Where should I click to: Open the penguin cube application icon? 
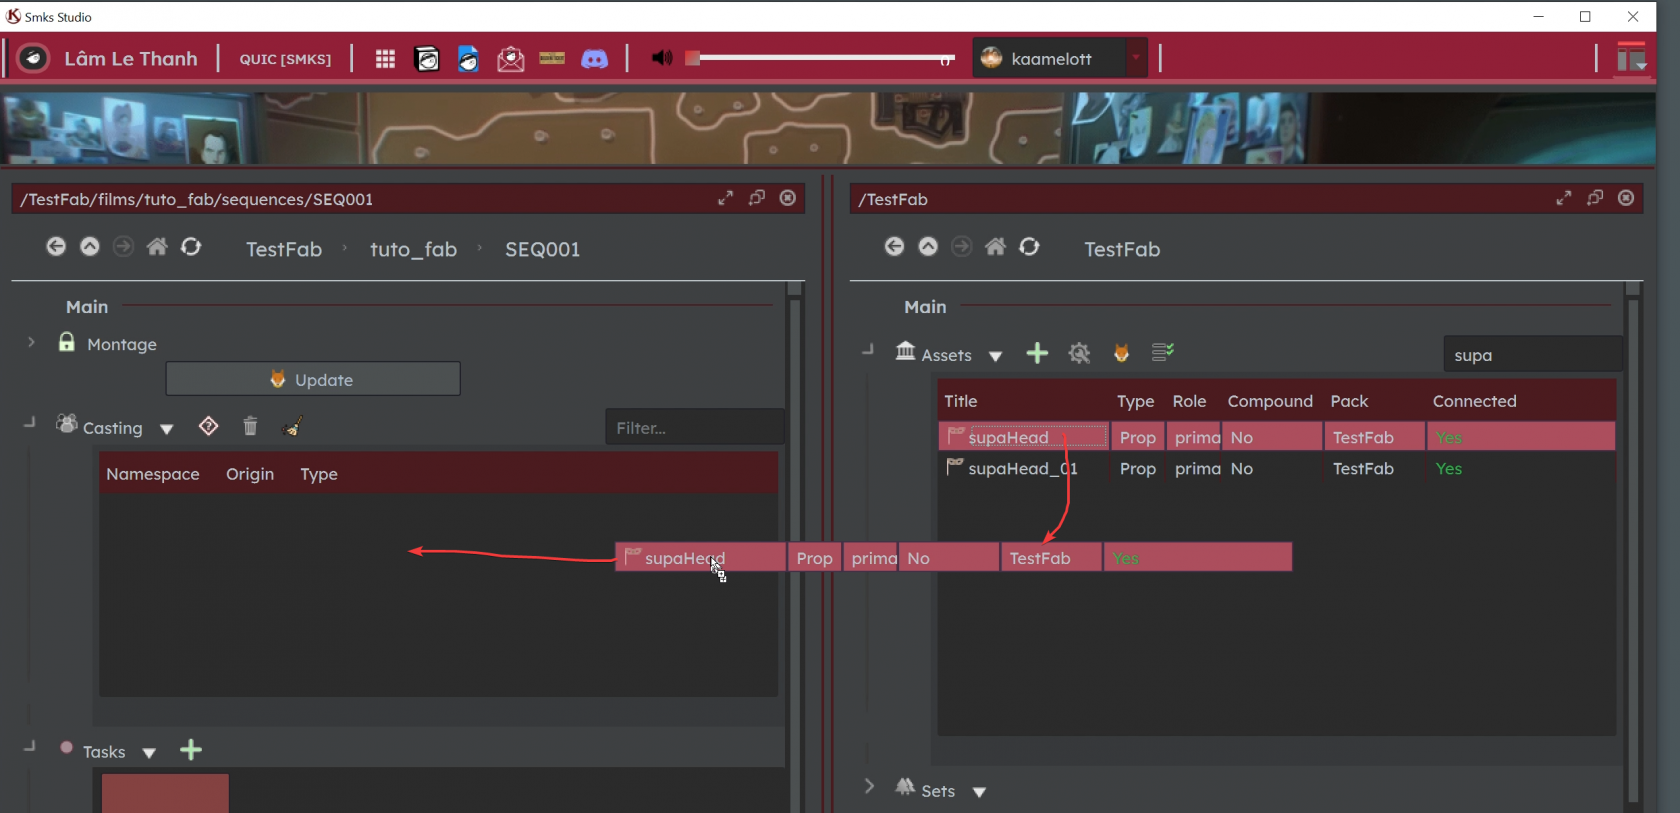[x=427, y=59]
